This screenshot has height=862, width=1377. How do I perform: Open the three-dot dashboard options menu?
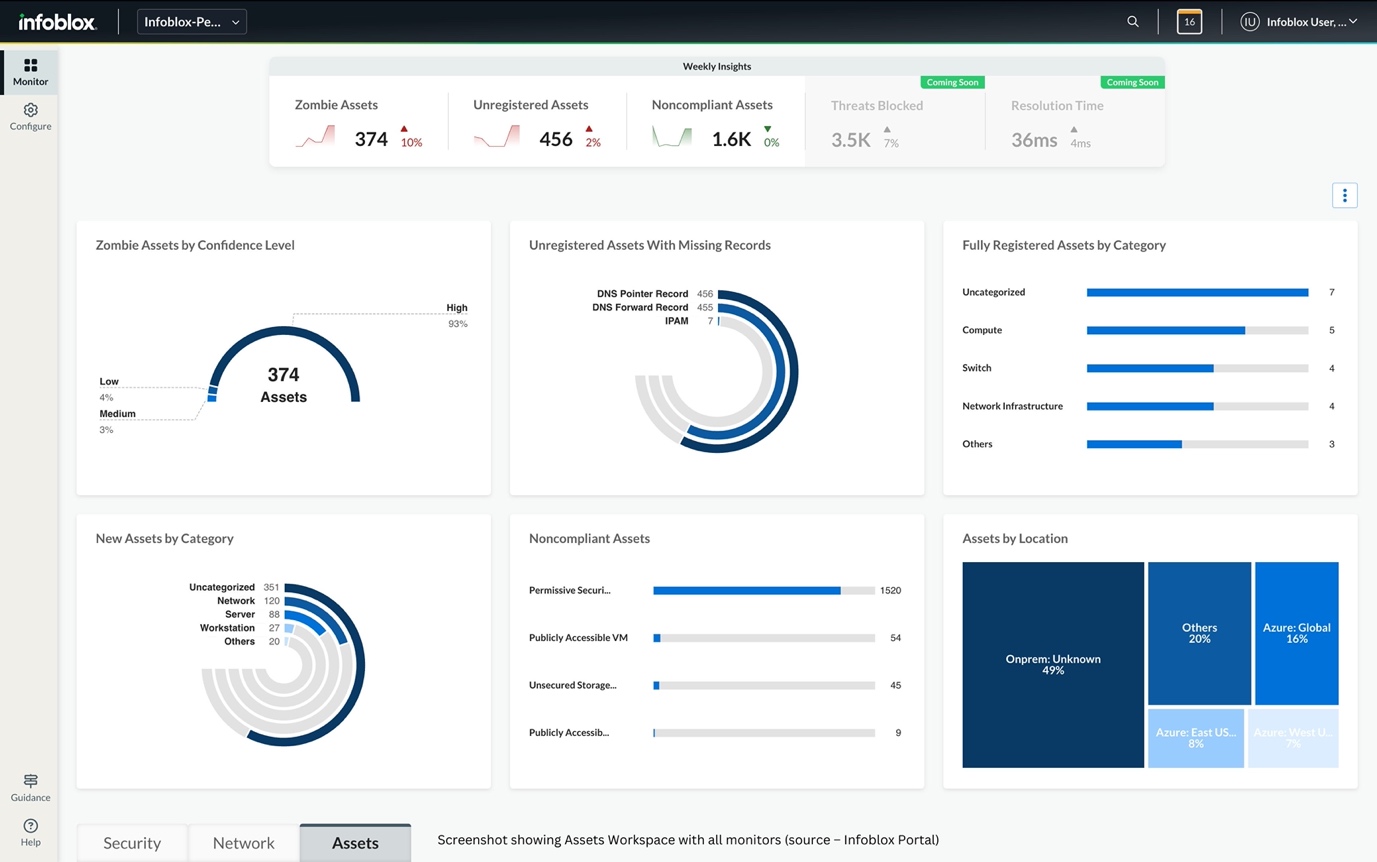click(1344, 195)
